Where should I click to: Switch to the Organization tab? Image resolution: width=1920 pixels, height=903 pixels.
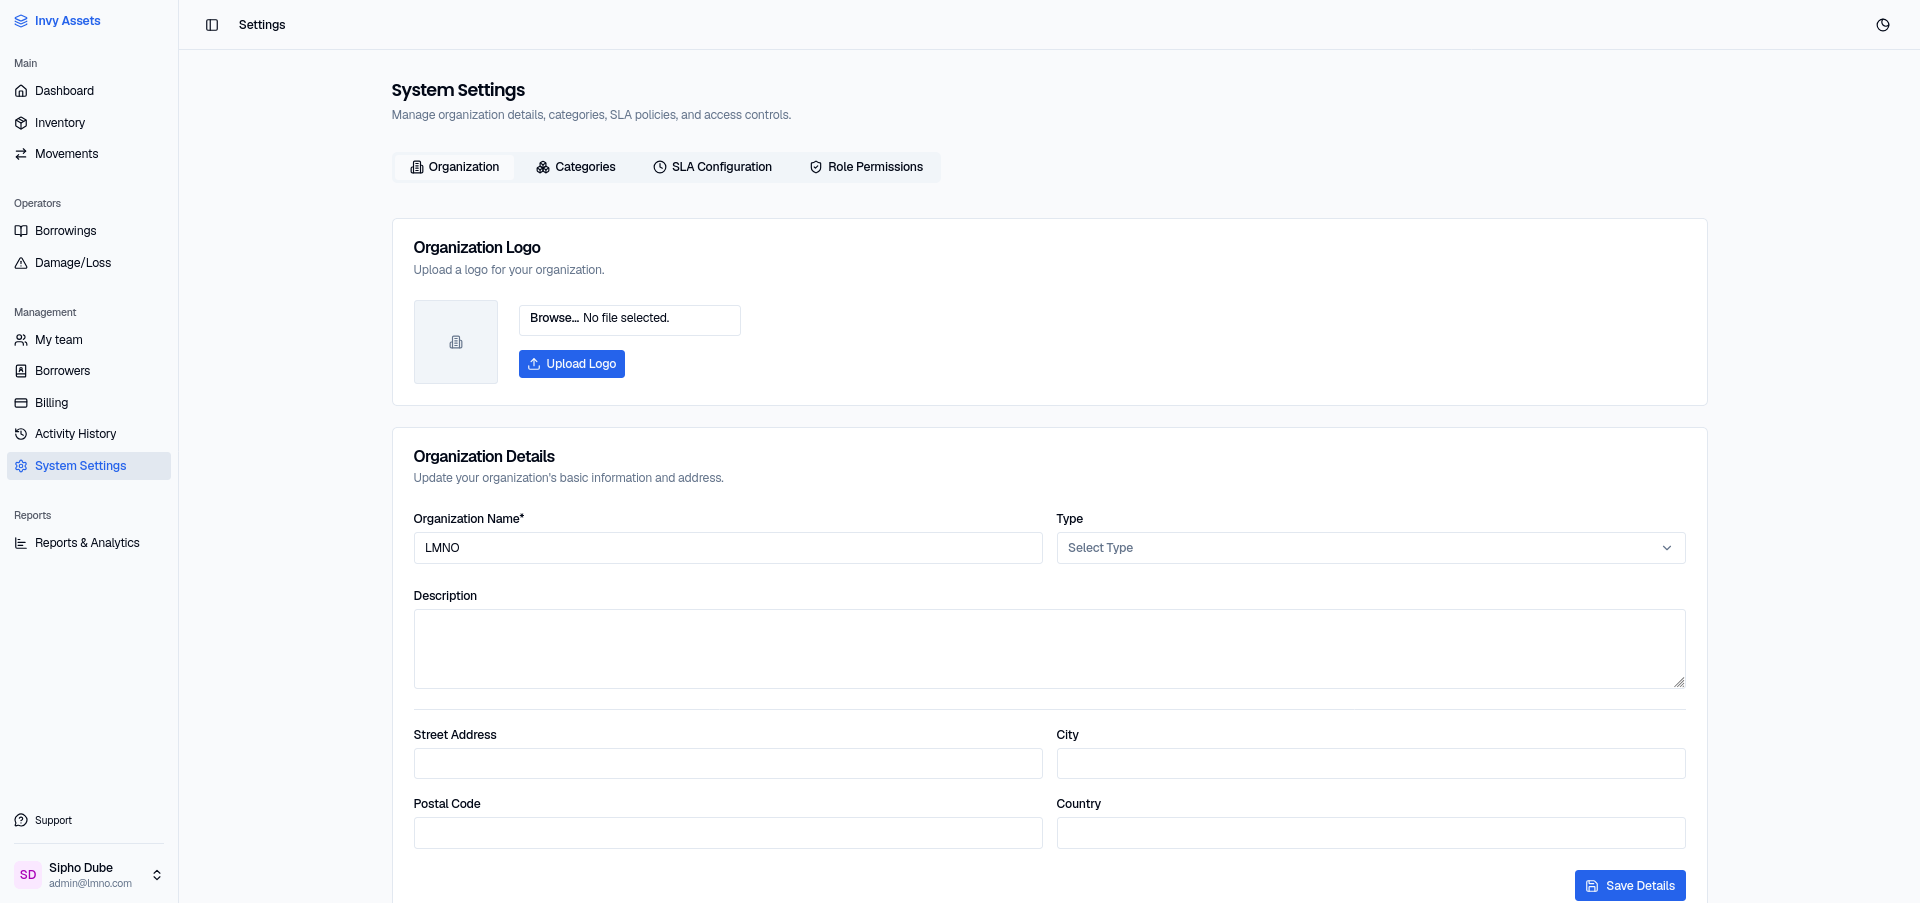click(455, 167)
